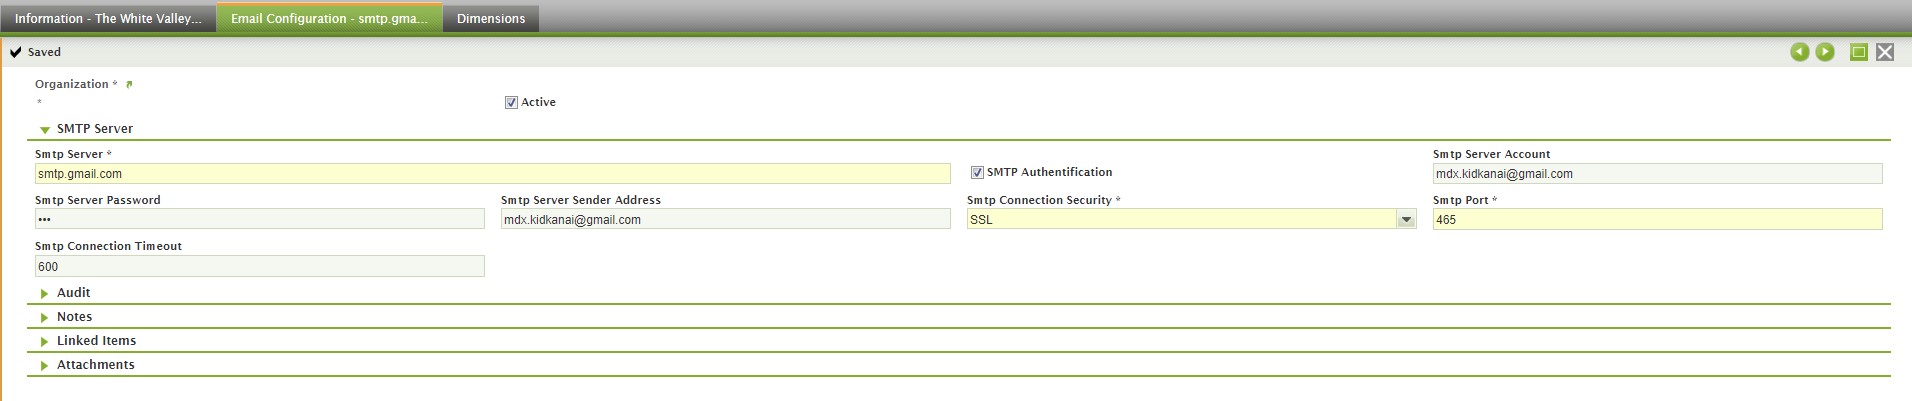
Task: Click the Smtp Server field
Action: pyautogui.click(x=492, y=174)
